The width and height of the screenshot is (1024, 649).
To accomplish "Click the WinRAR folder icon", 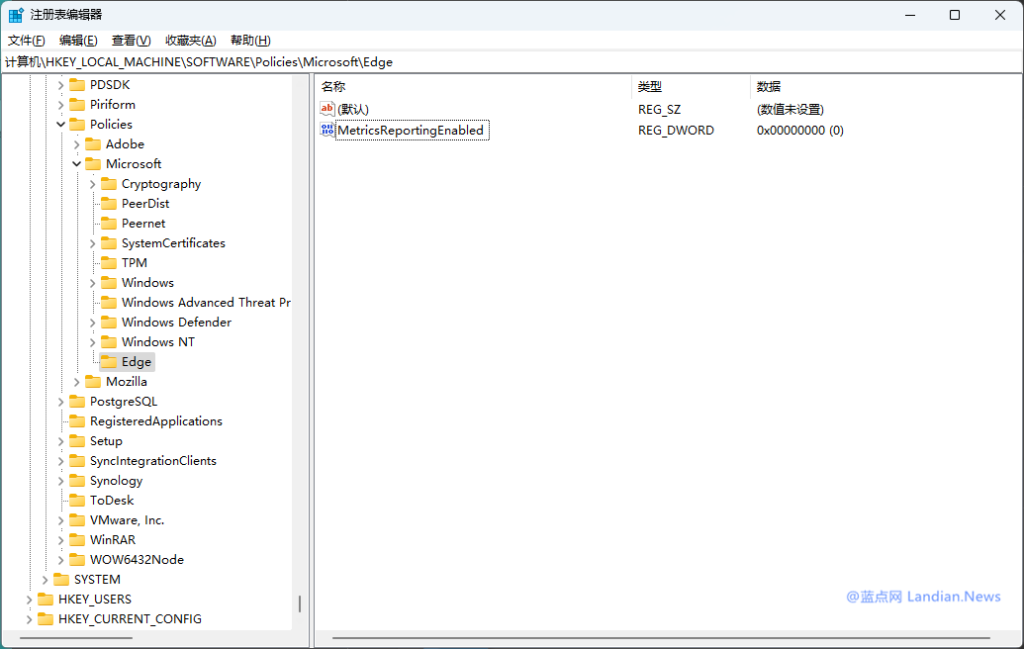I will coord(77,540).
